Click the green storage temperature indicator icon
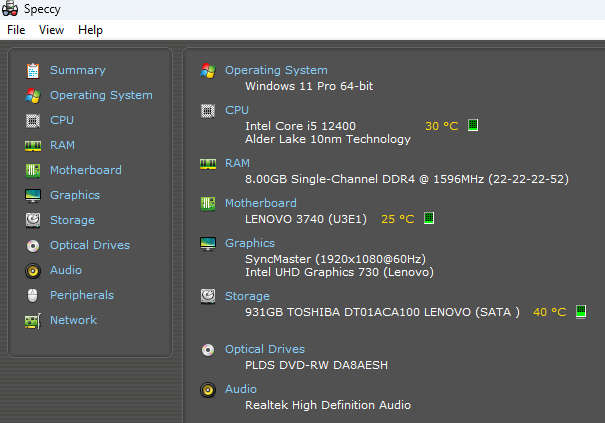605x423 pixels. click(x=581, y=311)
